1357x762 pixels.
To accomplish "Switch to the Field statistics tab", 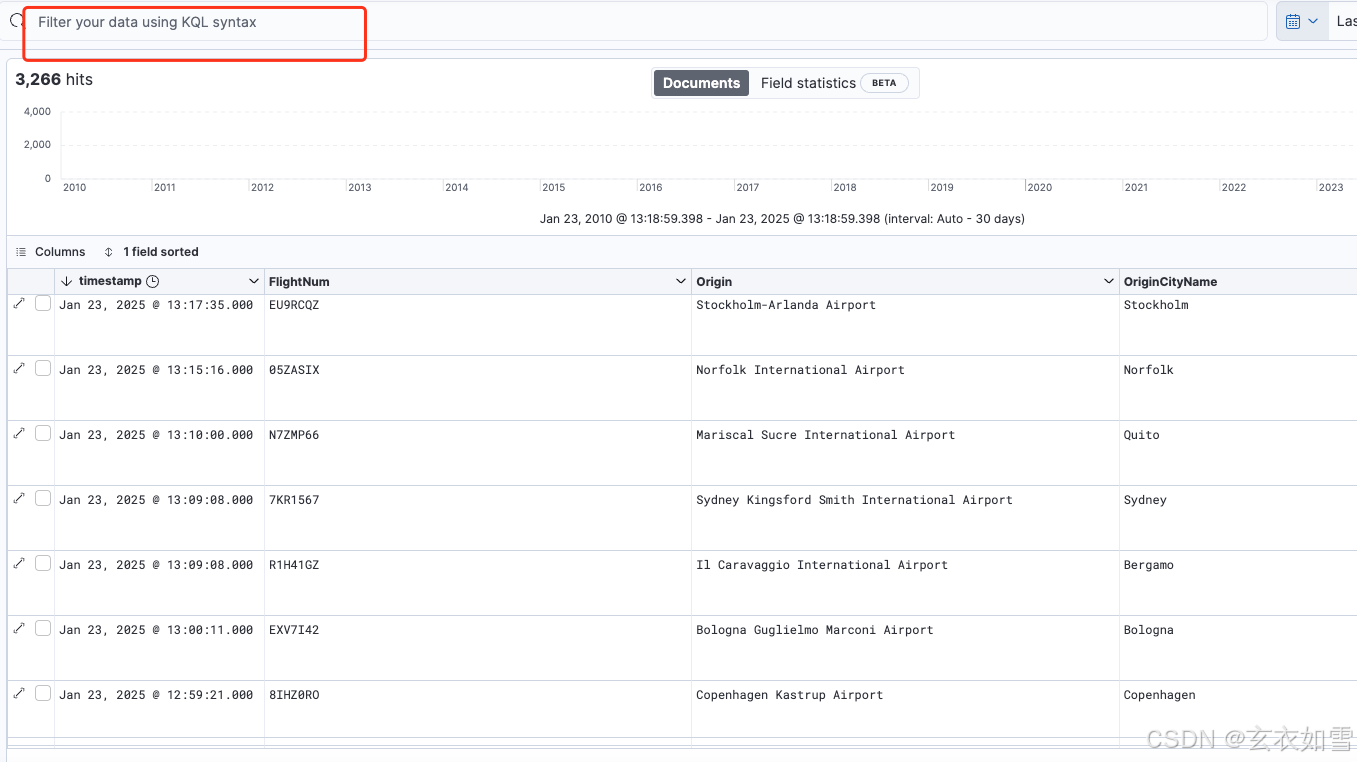I will point(834,83).
